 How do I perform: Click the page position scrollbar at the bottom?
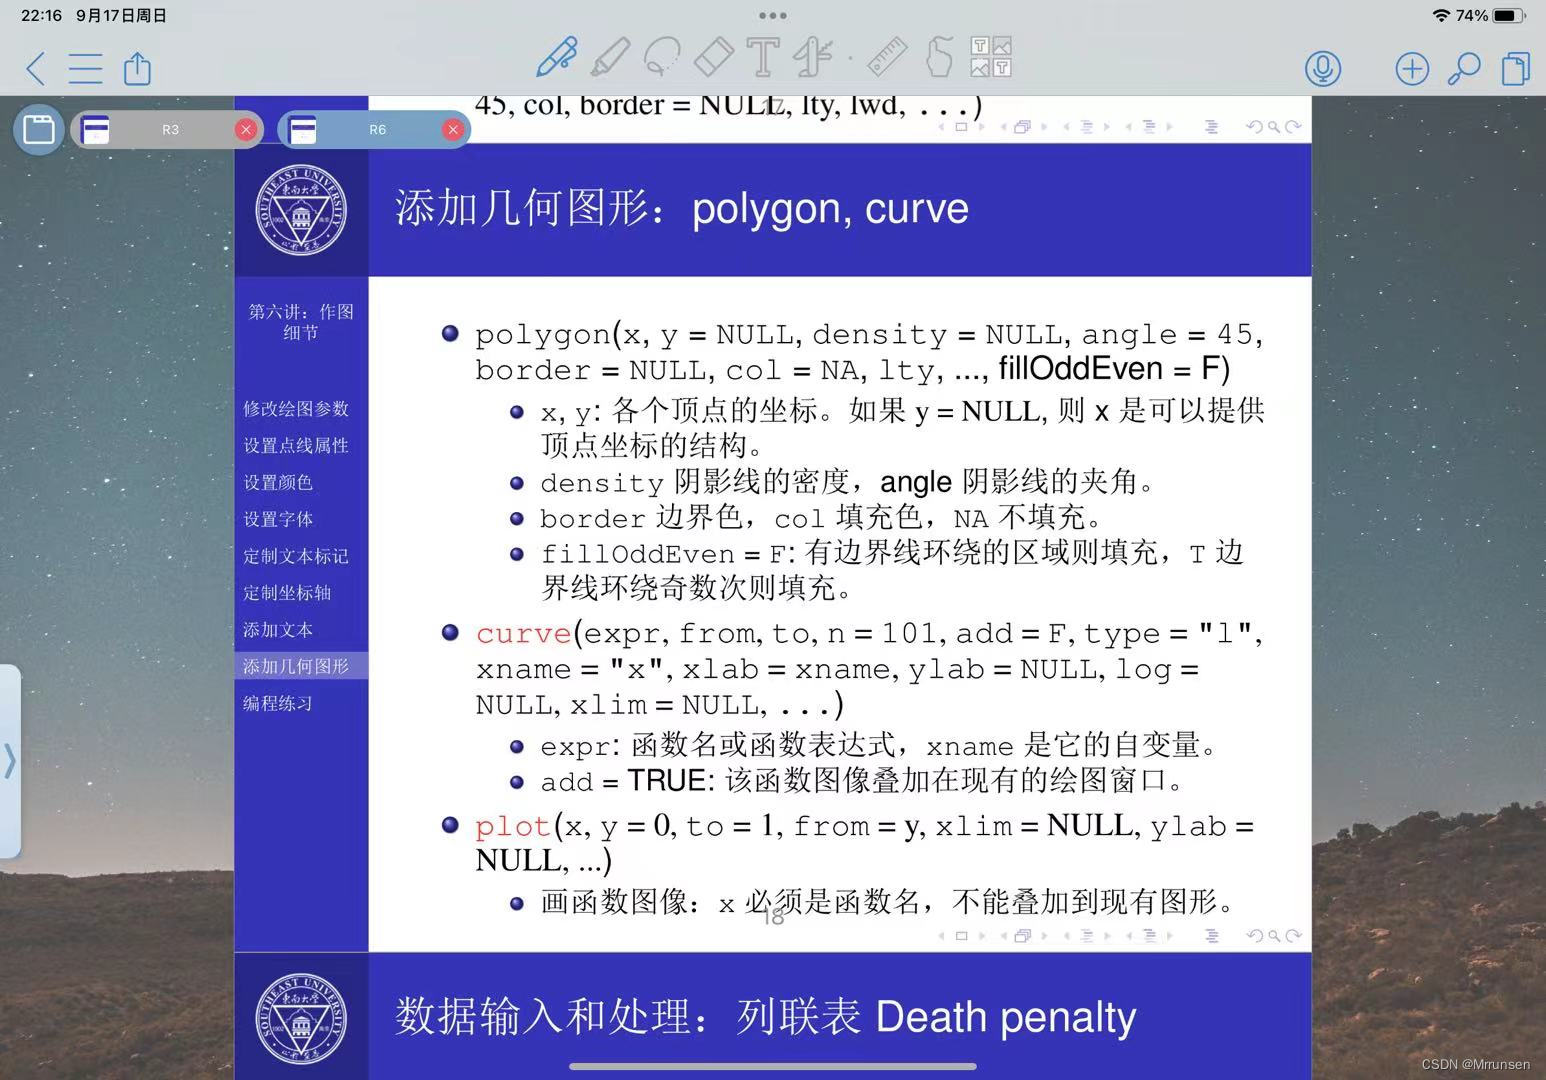coord(772,1066)
